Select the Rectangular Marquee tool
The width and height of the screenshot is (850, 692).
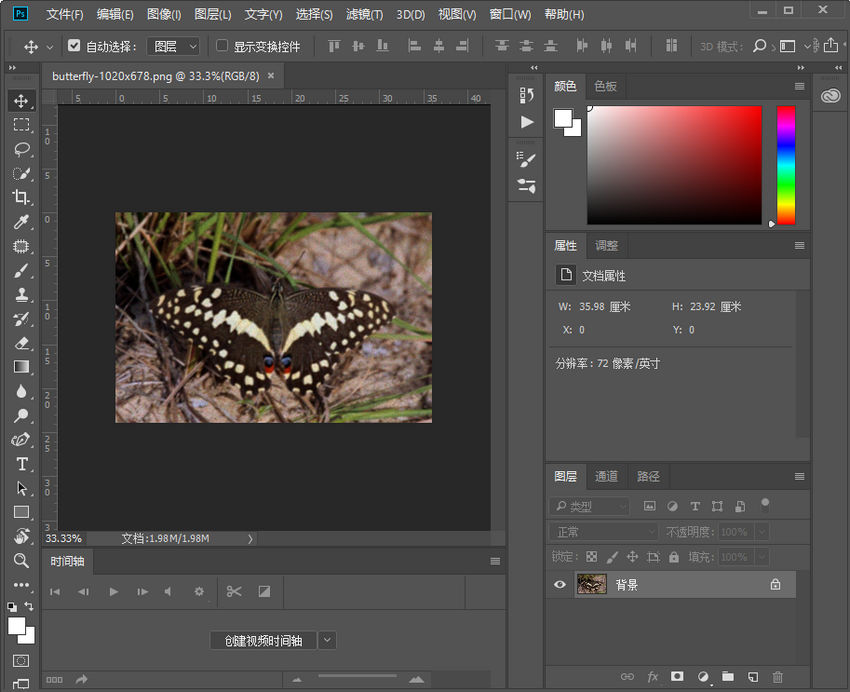pyautogui.click(x=21, y=125)
